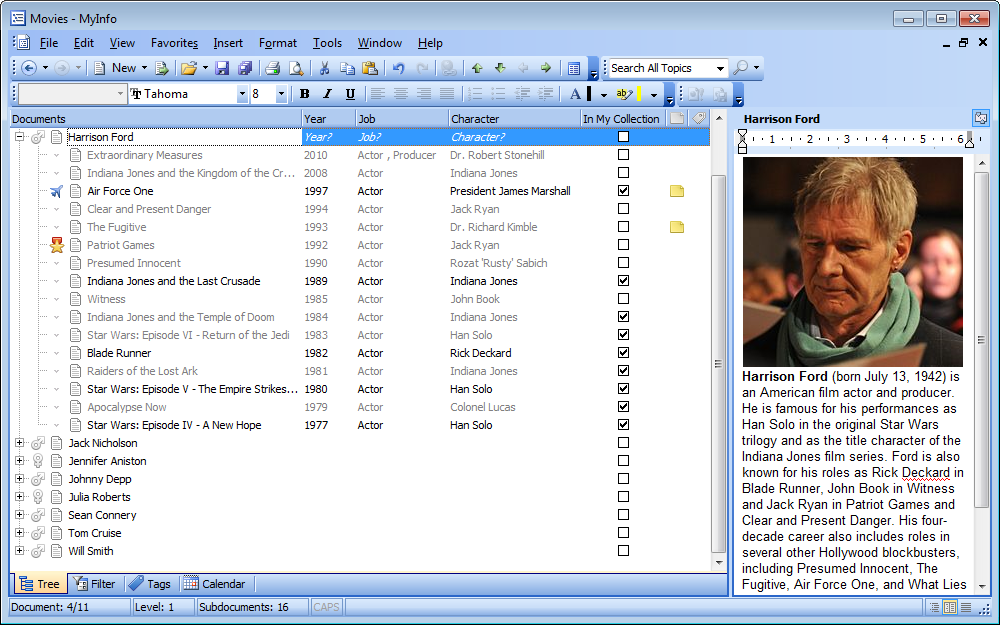Click the yellow note icon on Air Force One row

point(677,191)
